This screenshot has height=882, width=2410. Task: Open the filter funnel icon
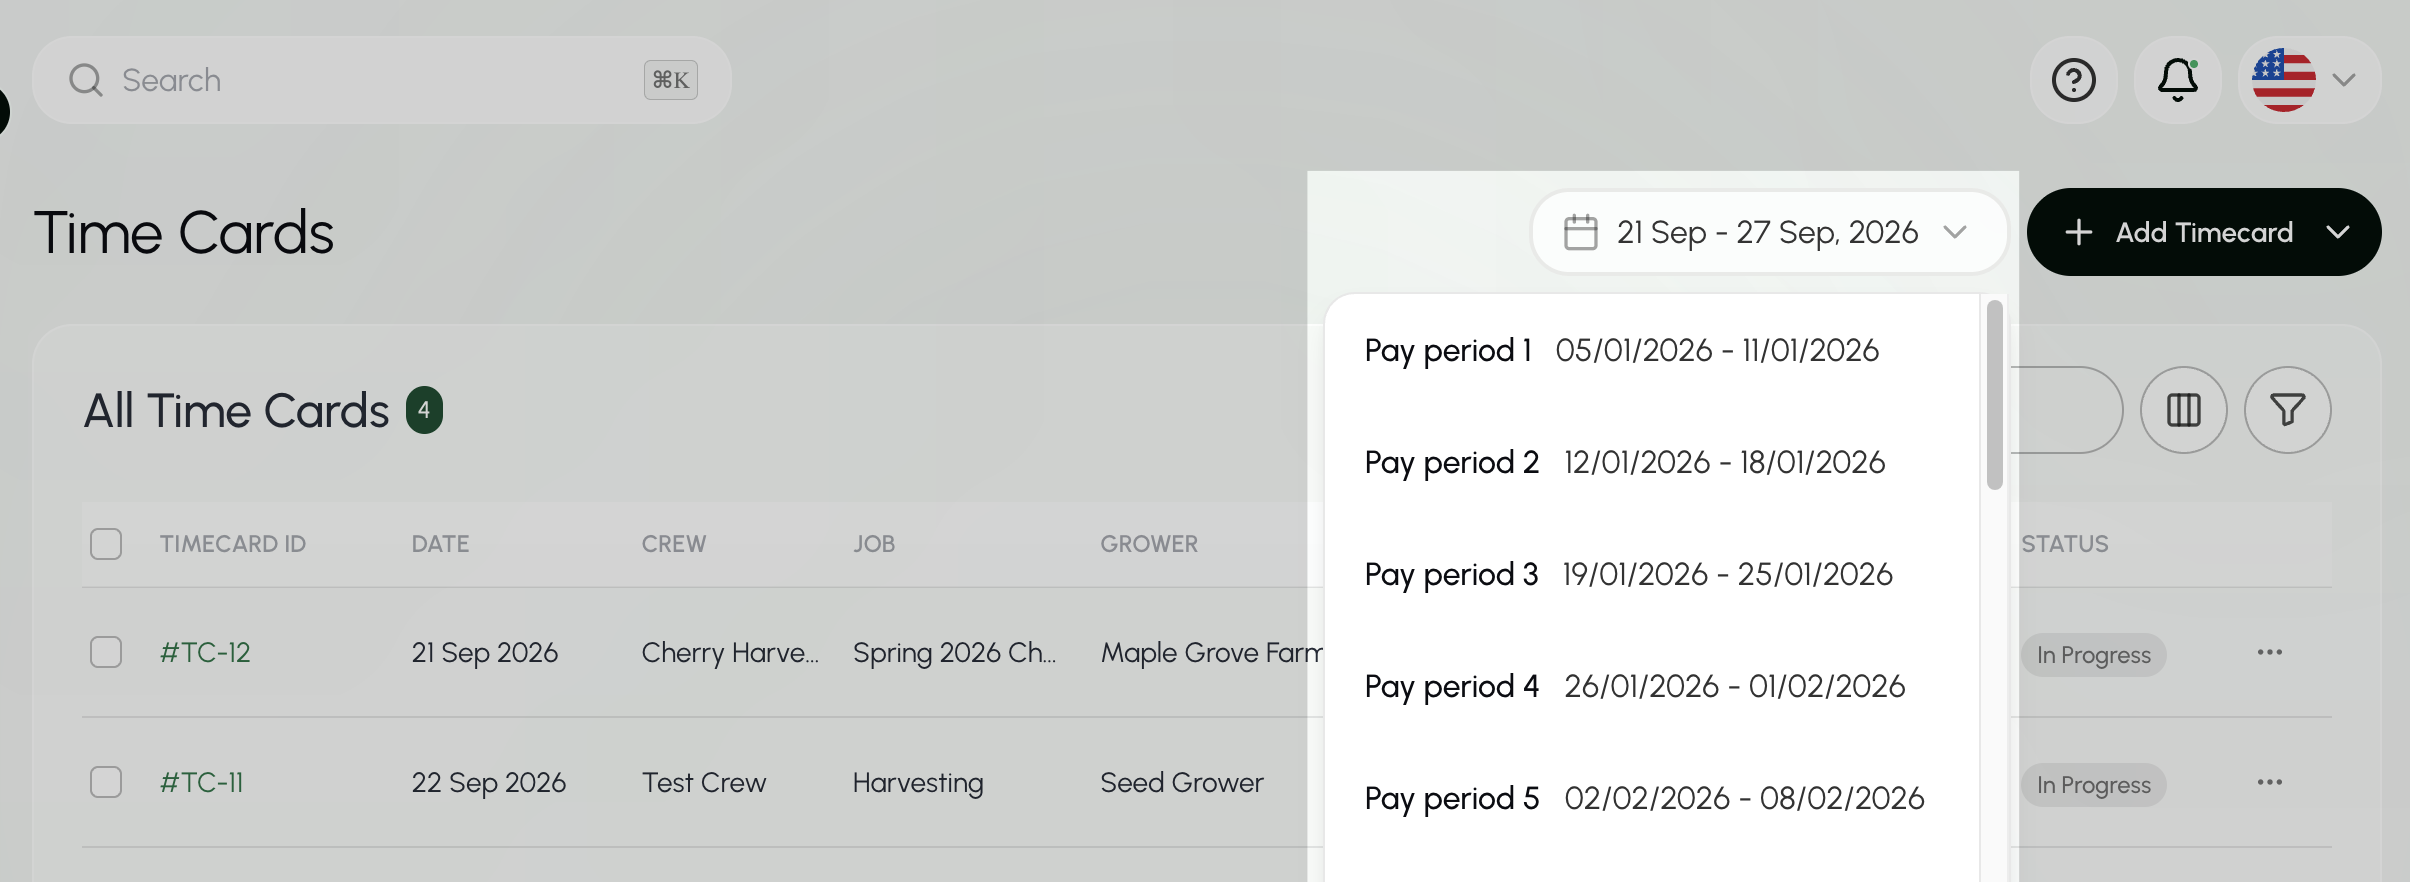(x=2288, y=410)
